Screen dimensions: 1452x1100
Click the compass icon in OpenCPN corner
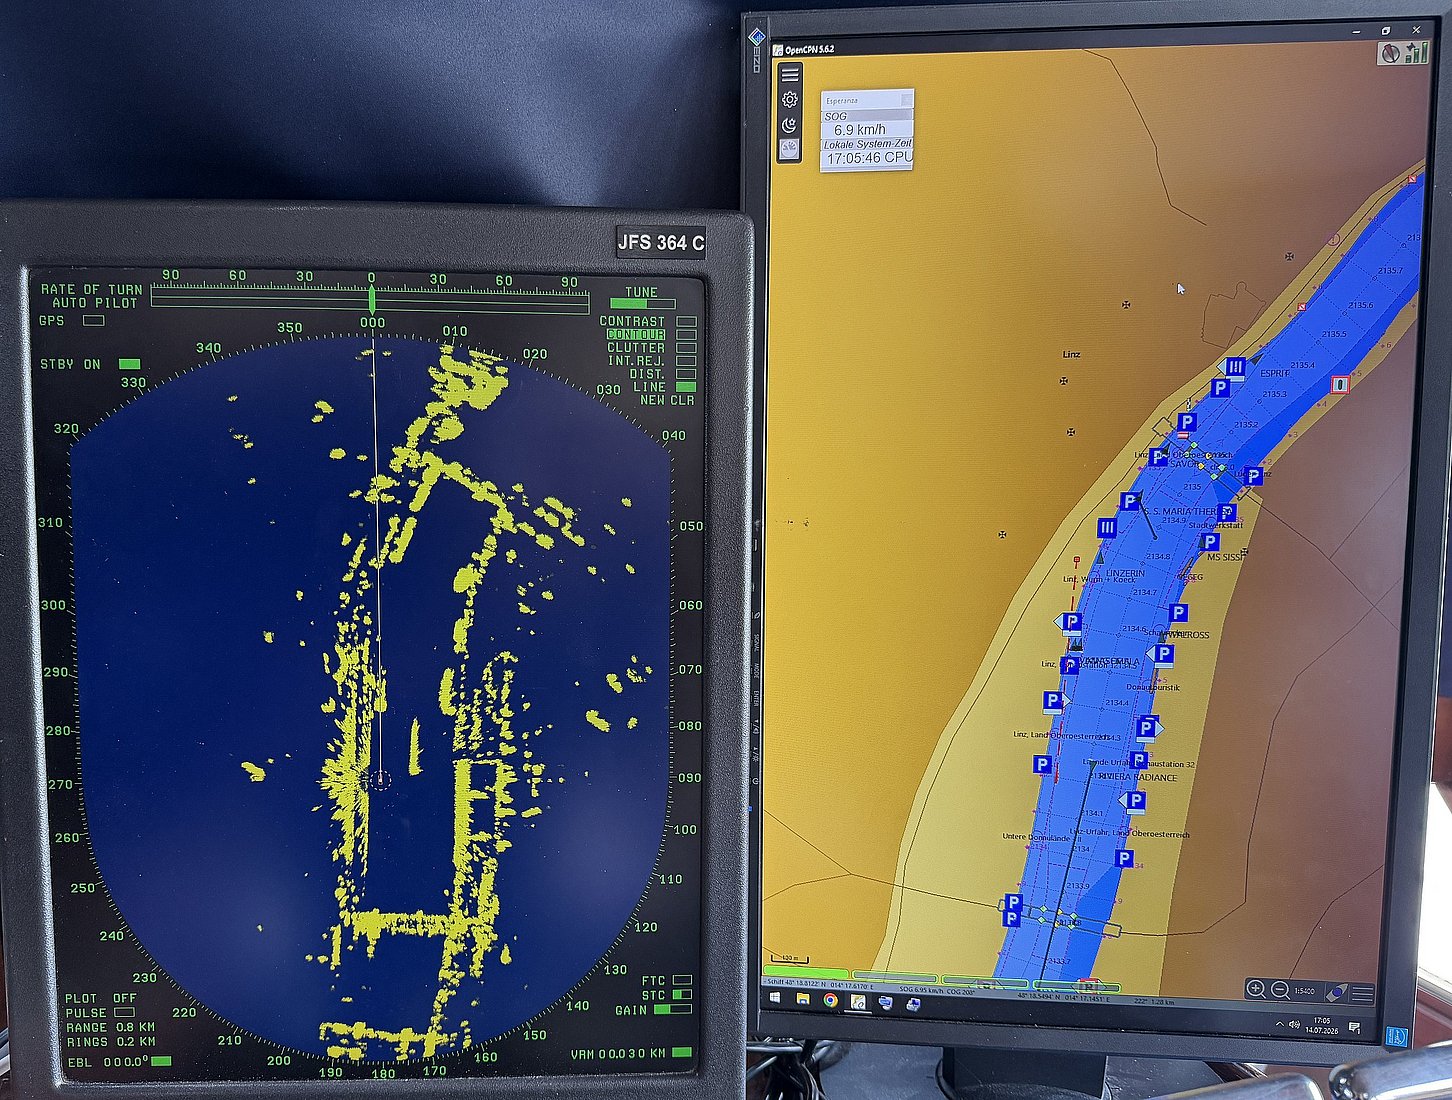[x=1390, y=53]
